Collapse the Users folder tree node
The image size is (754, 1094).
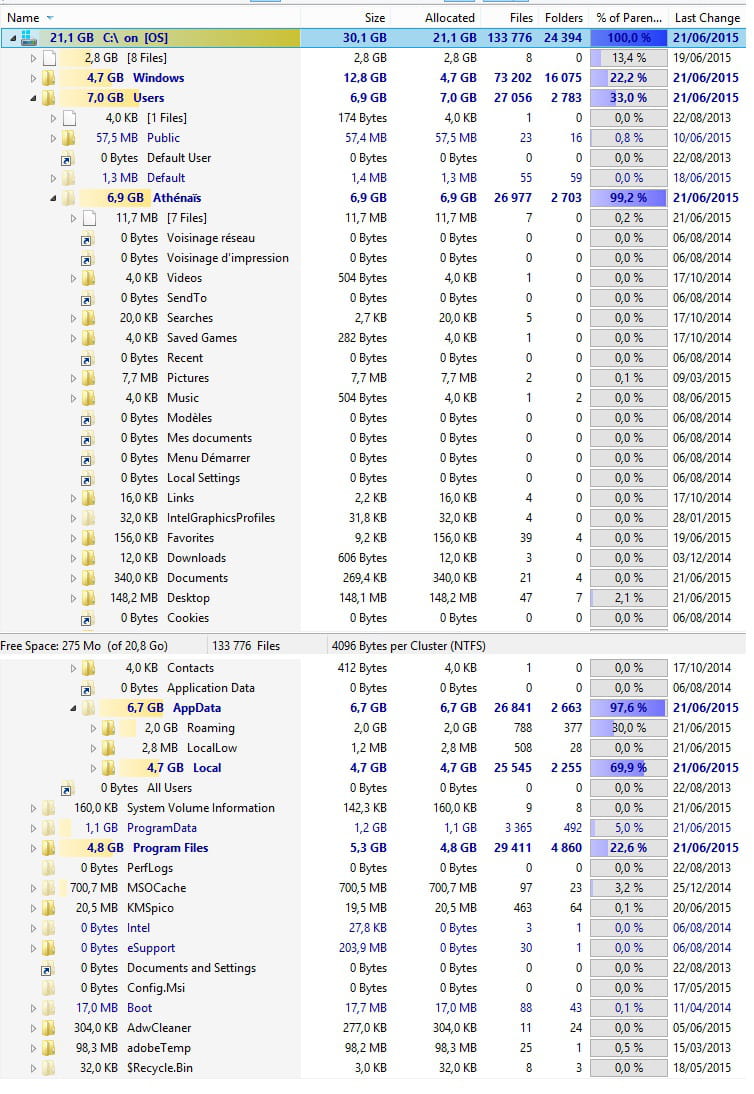point(33,98)
